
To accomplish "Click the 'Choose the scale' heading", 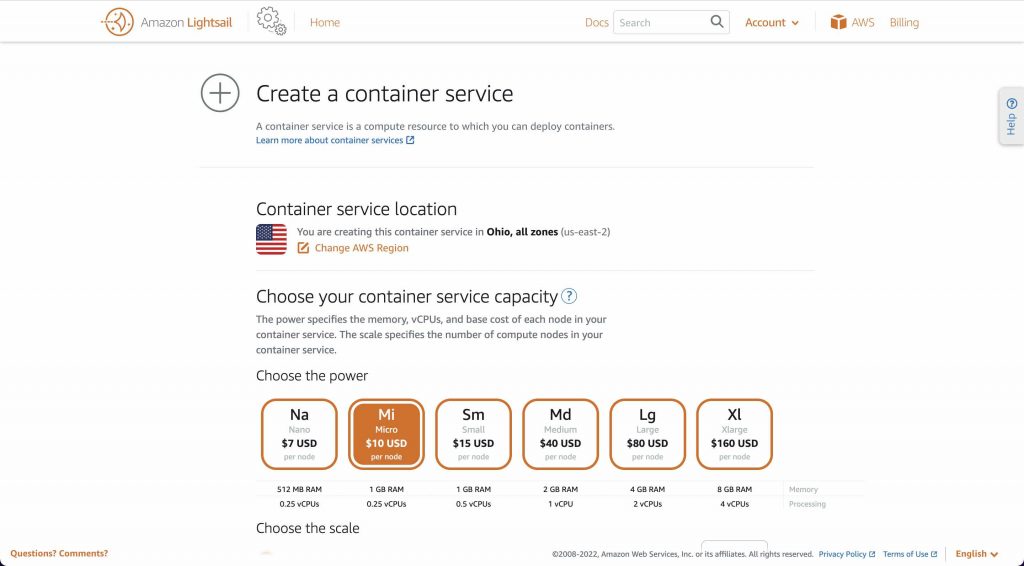I will [308, 528].
